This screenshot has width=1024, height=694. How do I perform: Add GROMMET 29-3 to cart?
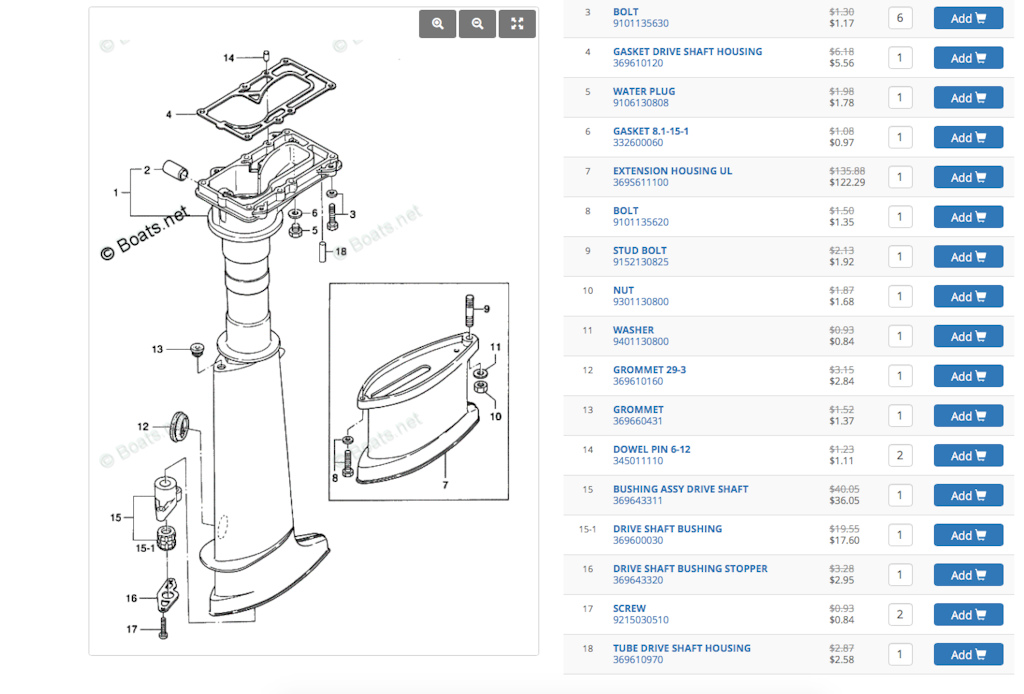click(x=967, y=376)
